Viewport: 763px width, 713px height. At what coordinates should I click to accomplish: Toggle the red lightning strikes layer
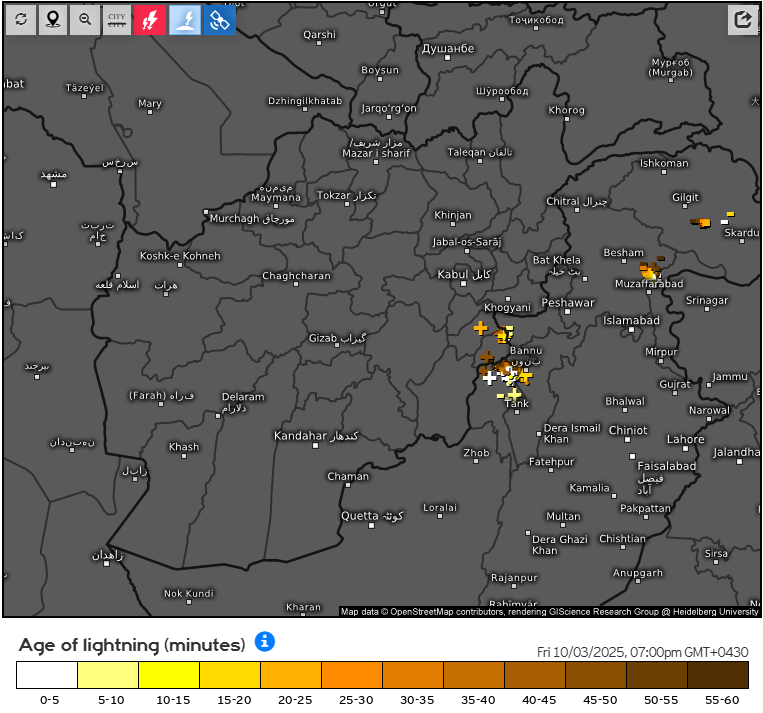click(x=149, y=19)
